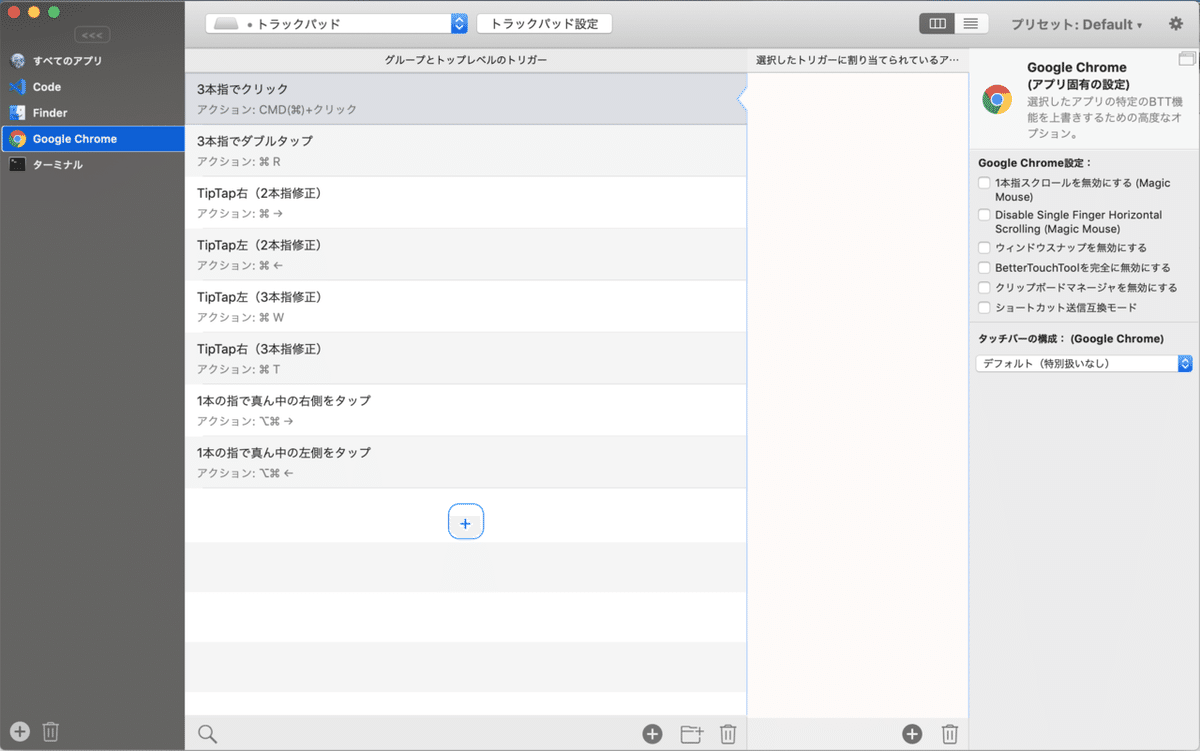This screenshot has height=751, width=1200.
Task: Enable ウィンドウスナップを無効にする
Action: click(986, 247)
